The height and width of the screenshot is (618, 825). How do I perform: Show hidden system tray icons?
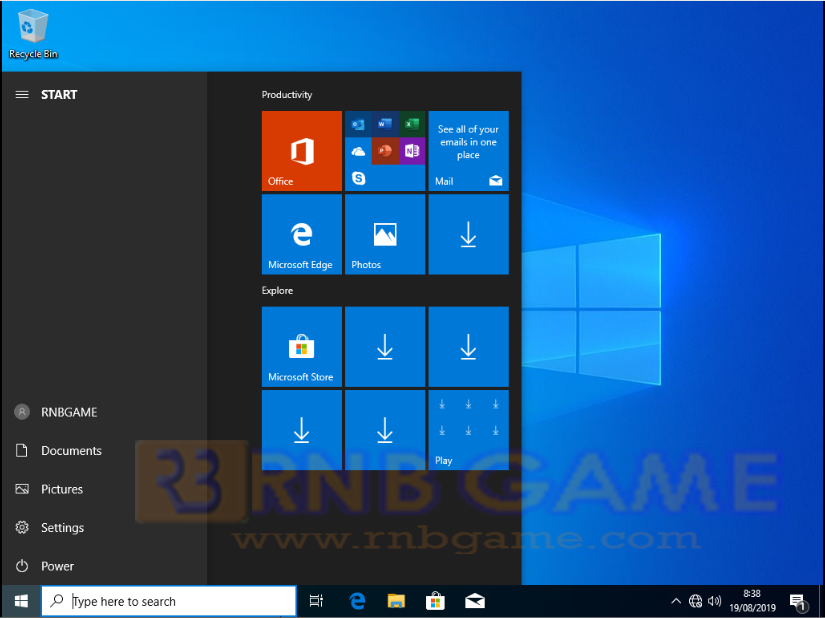(676, 601)
